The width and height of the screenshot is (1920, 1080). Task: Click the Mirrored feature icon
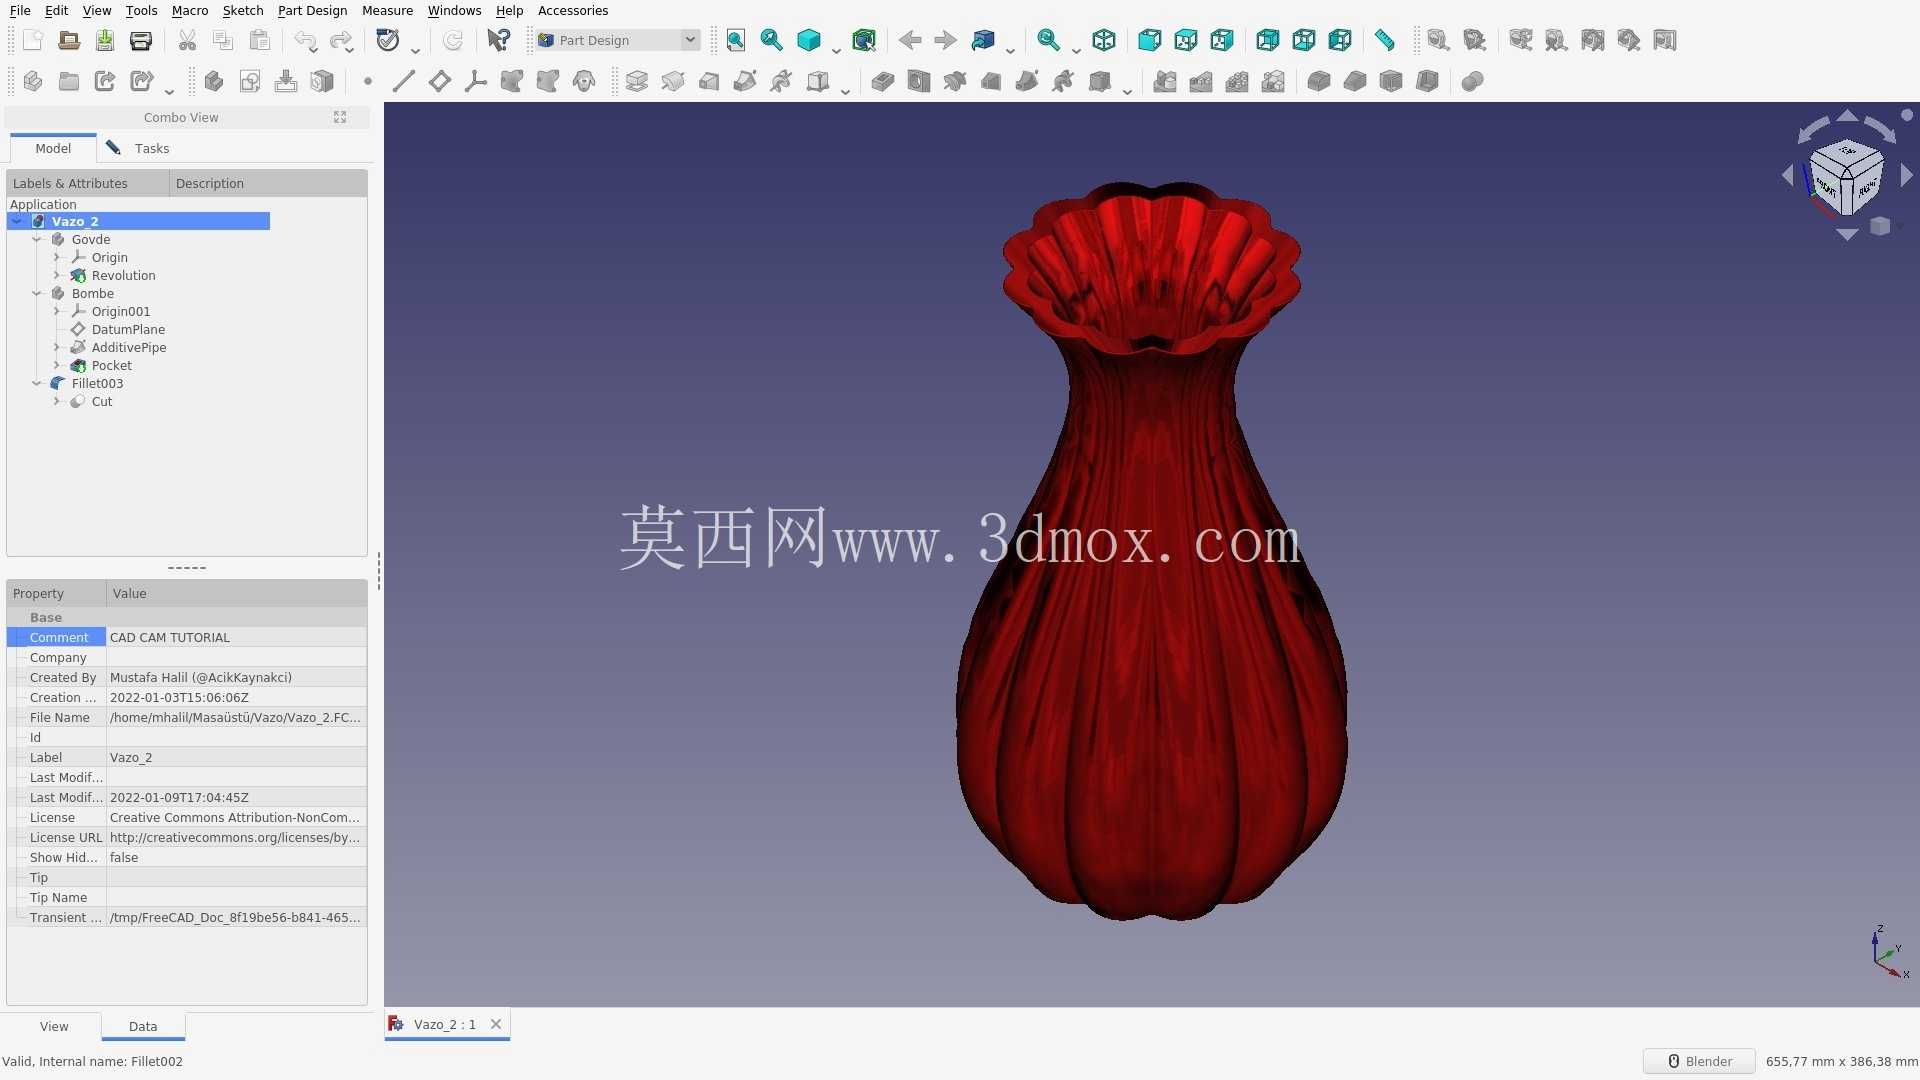pos(1165,81)
